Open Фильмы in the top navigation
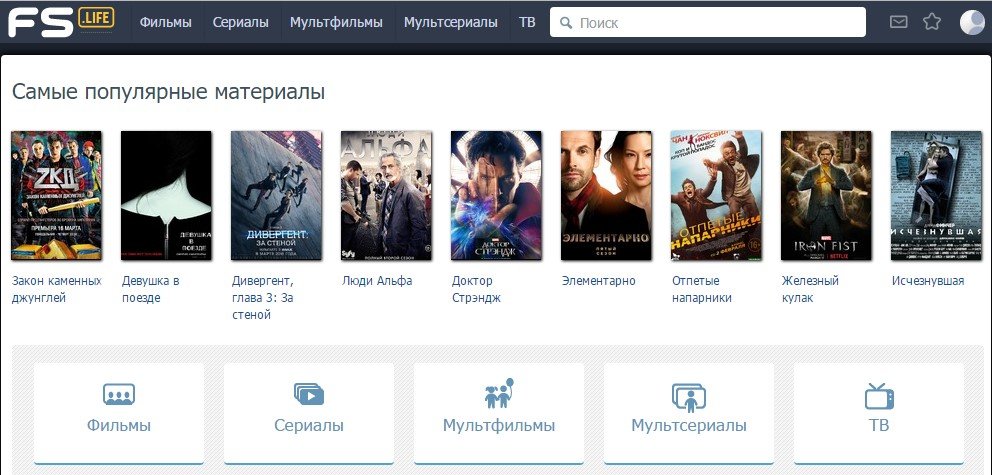 (166, 23)
